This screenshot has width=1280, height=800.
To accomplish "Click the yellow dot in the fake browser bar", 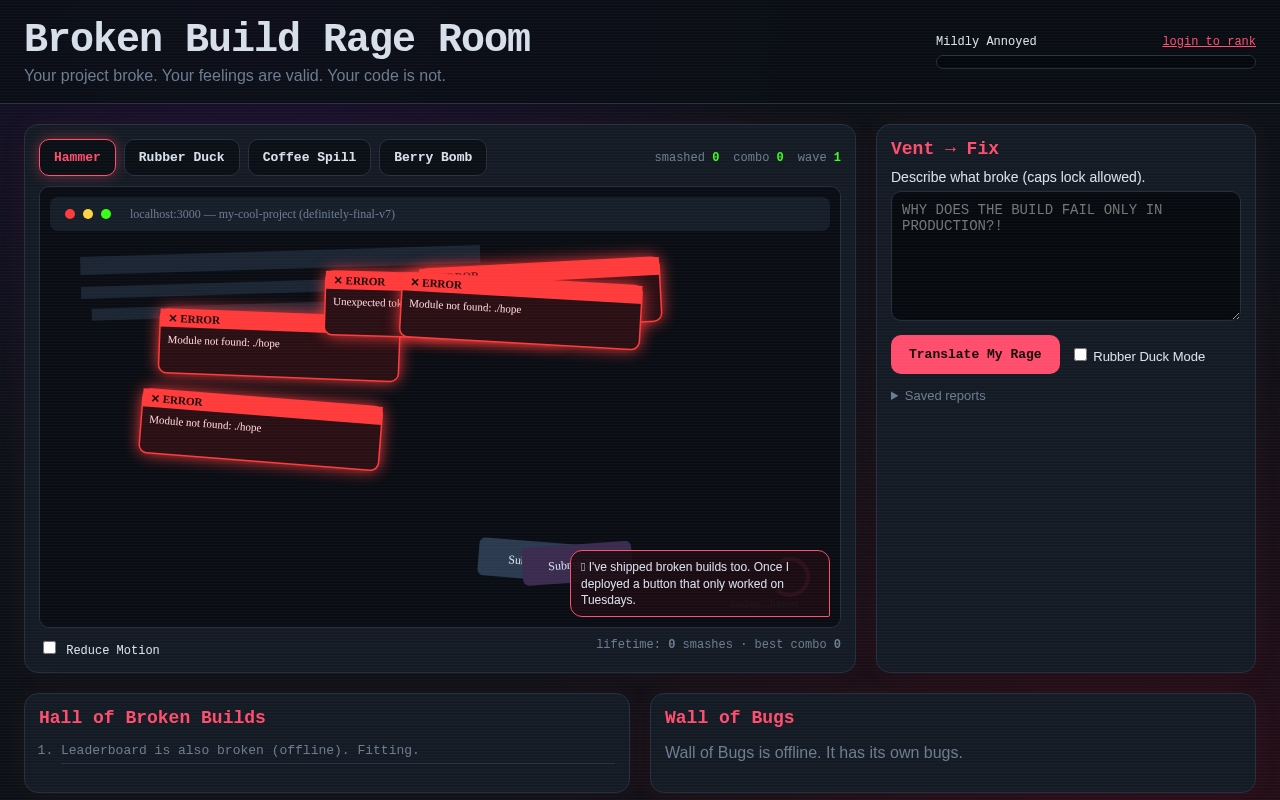I will 88,214.
